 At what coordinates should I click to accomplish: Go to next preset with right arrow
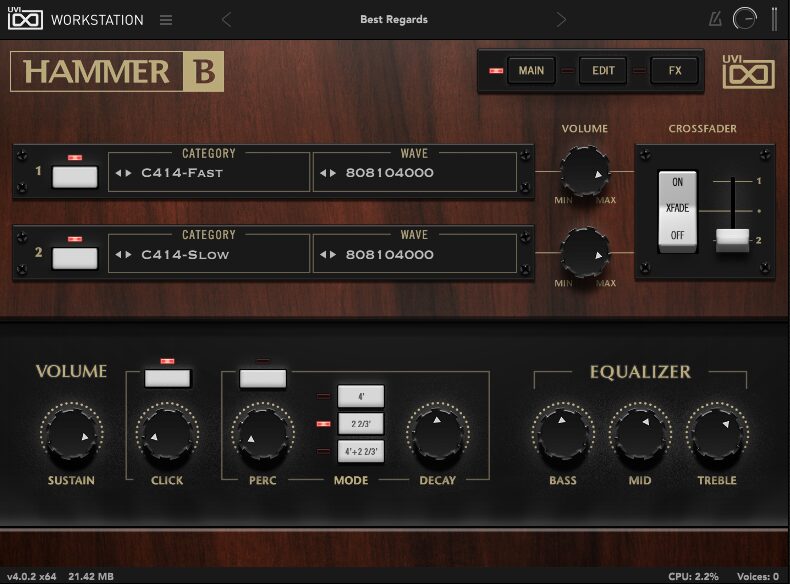click(x=561, y=20)
